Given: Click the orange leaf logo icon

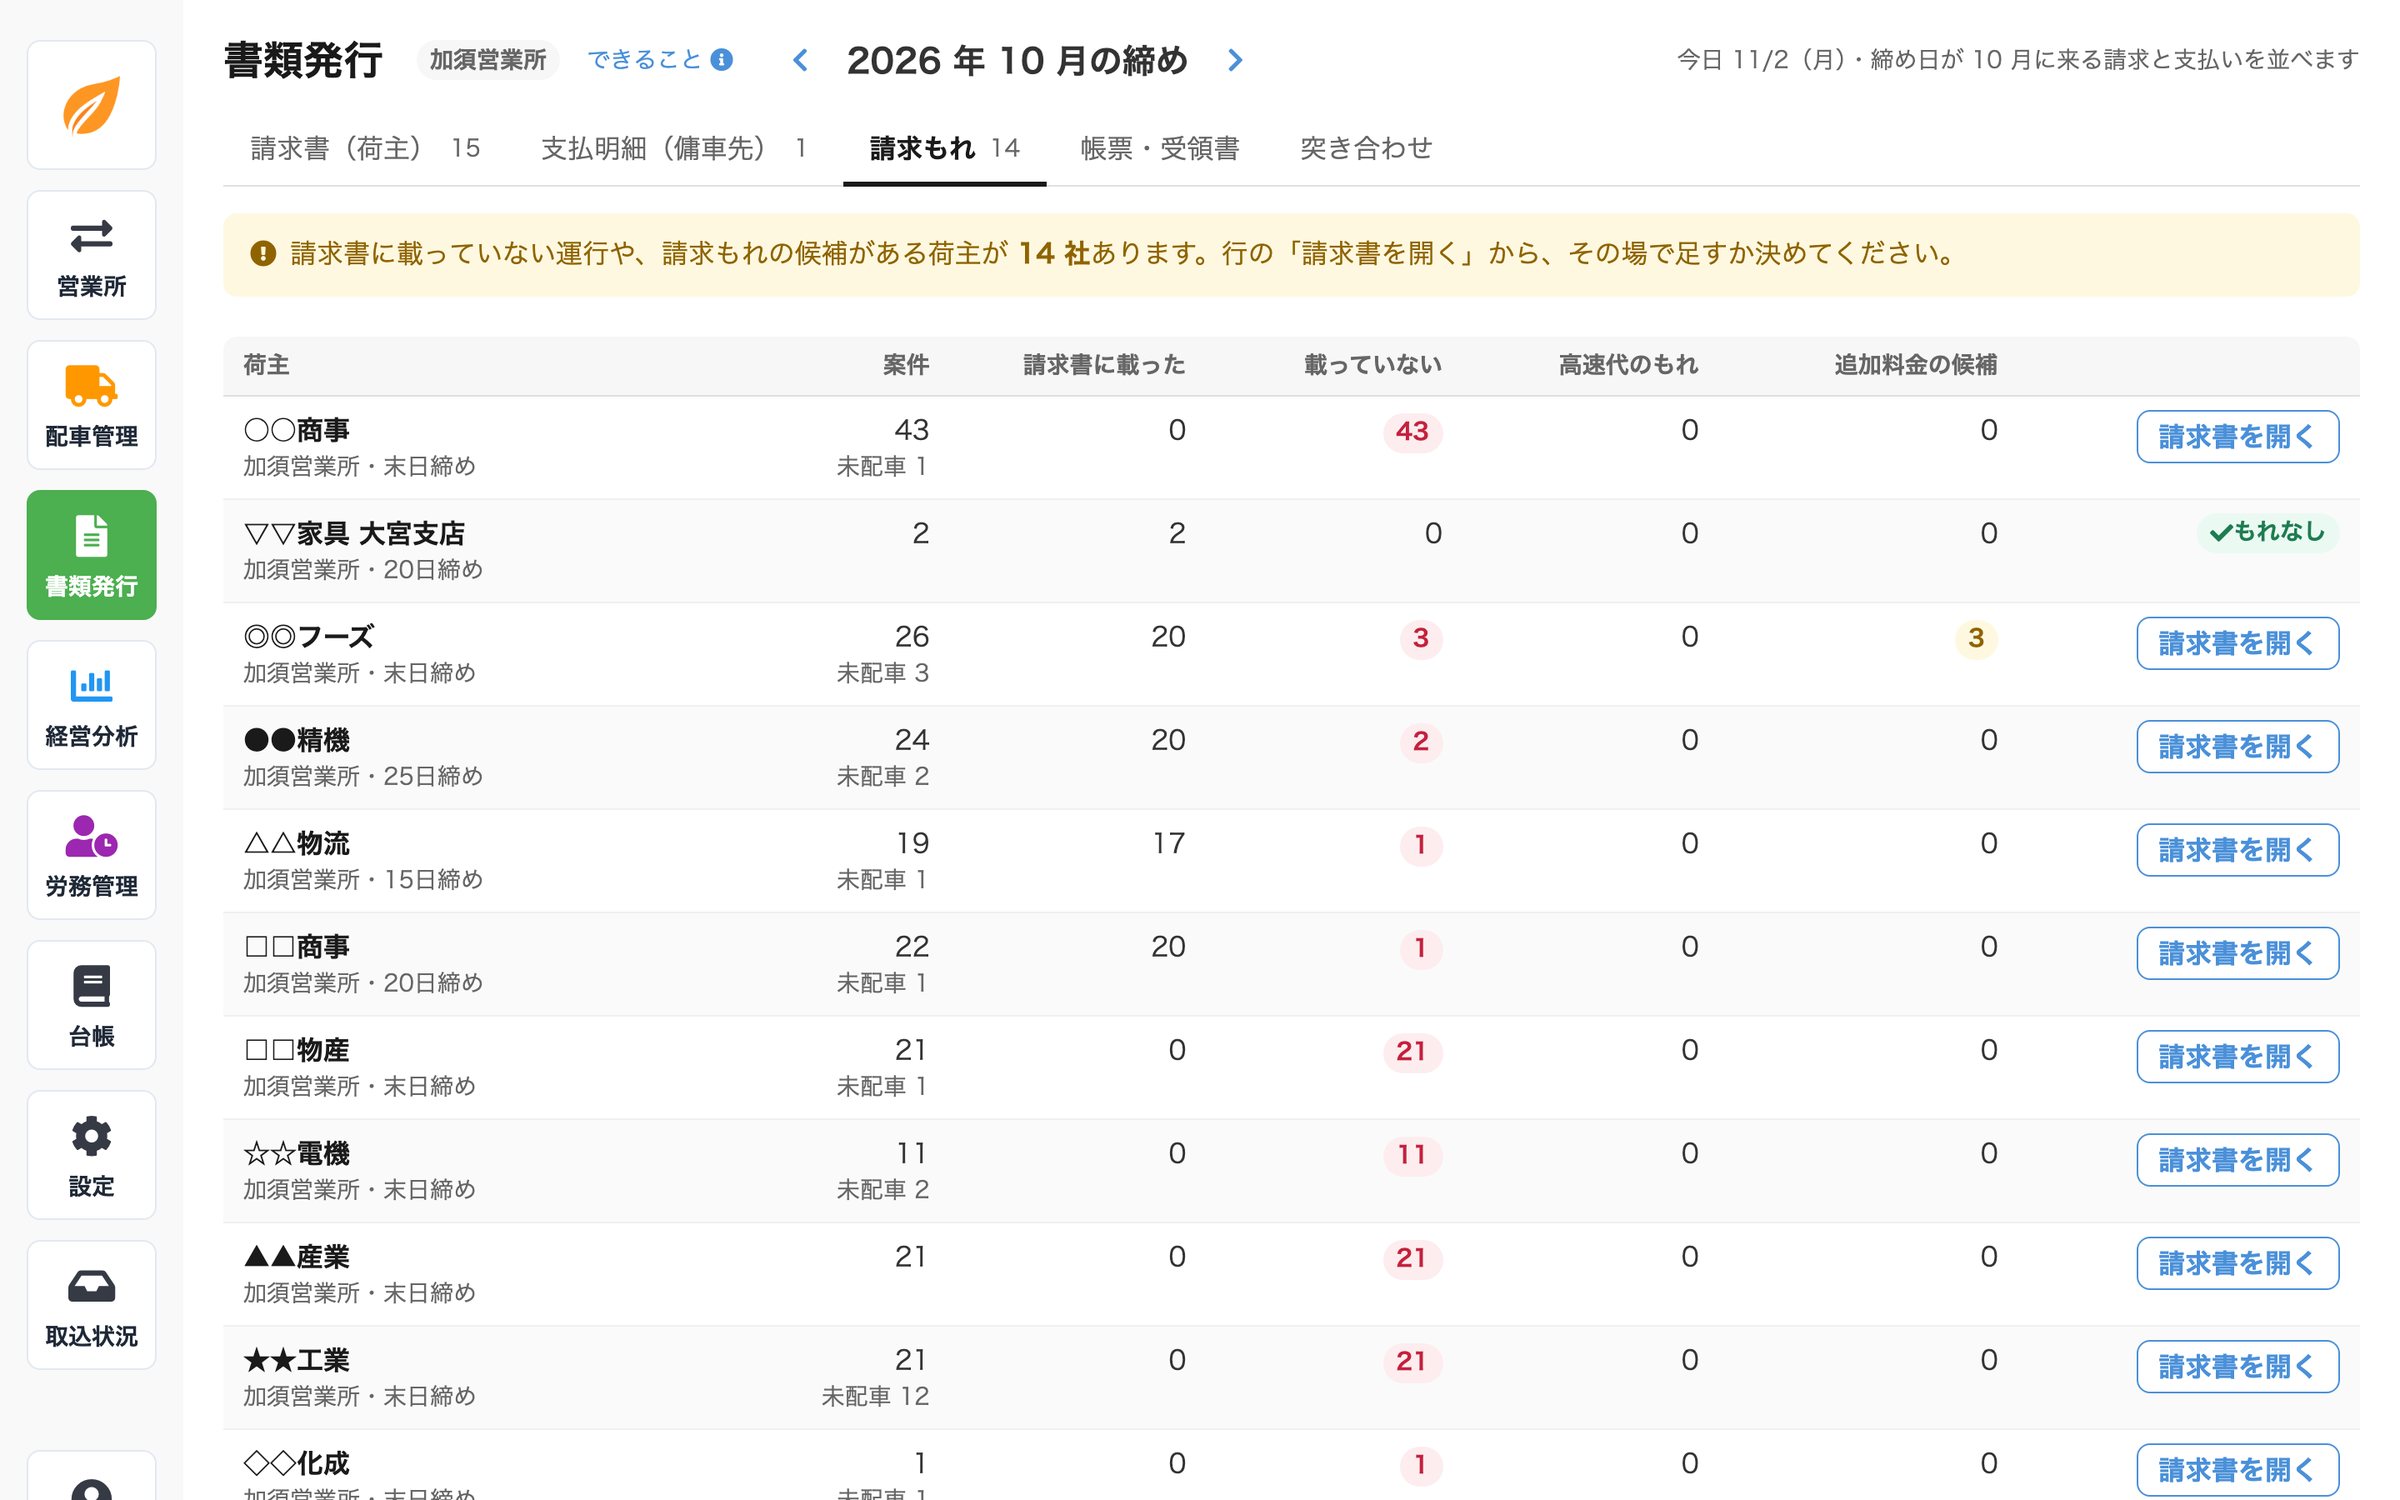Looking at the screenshot, I should (91, 105).
